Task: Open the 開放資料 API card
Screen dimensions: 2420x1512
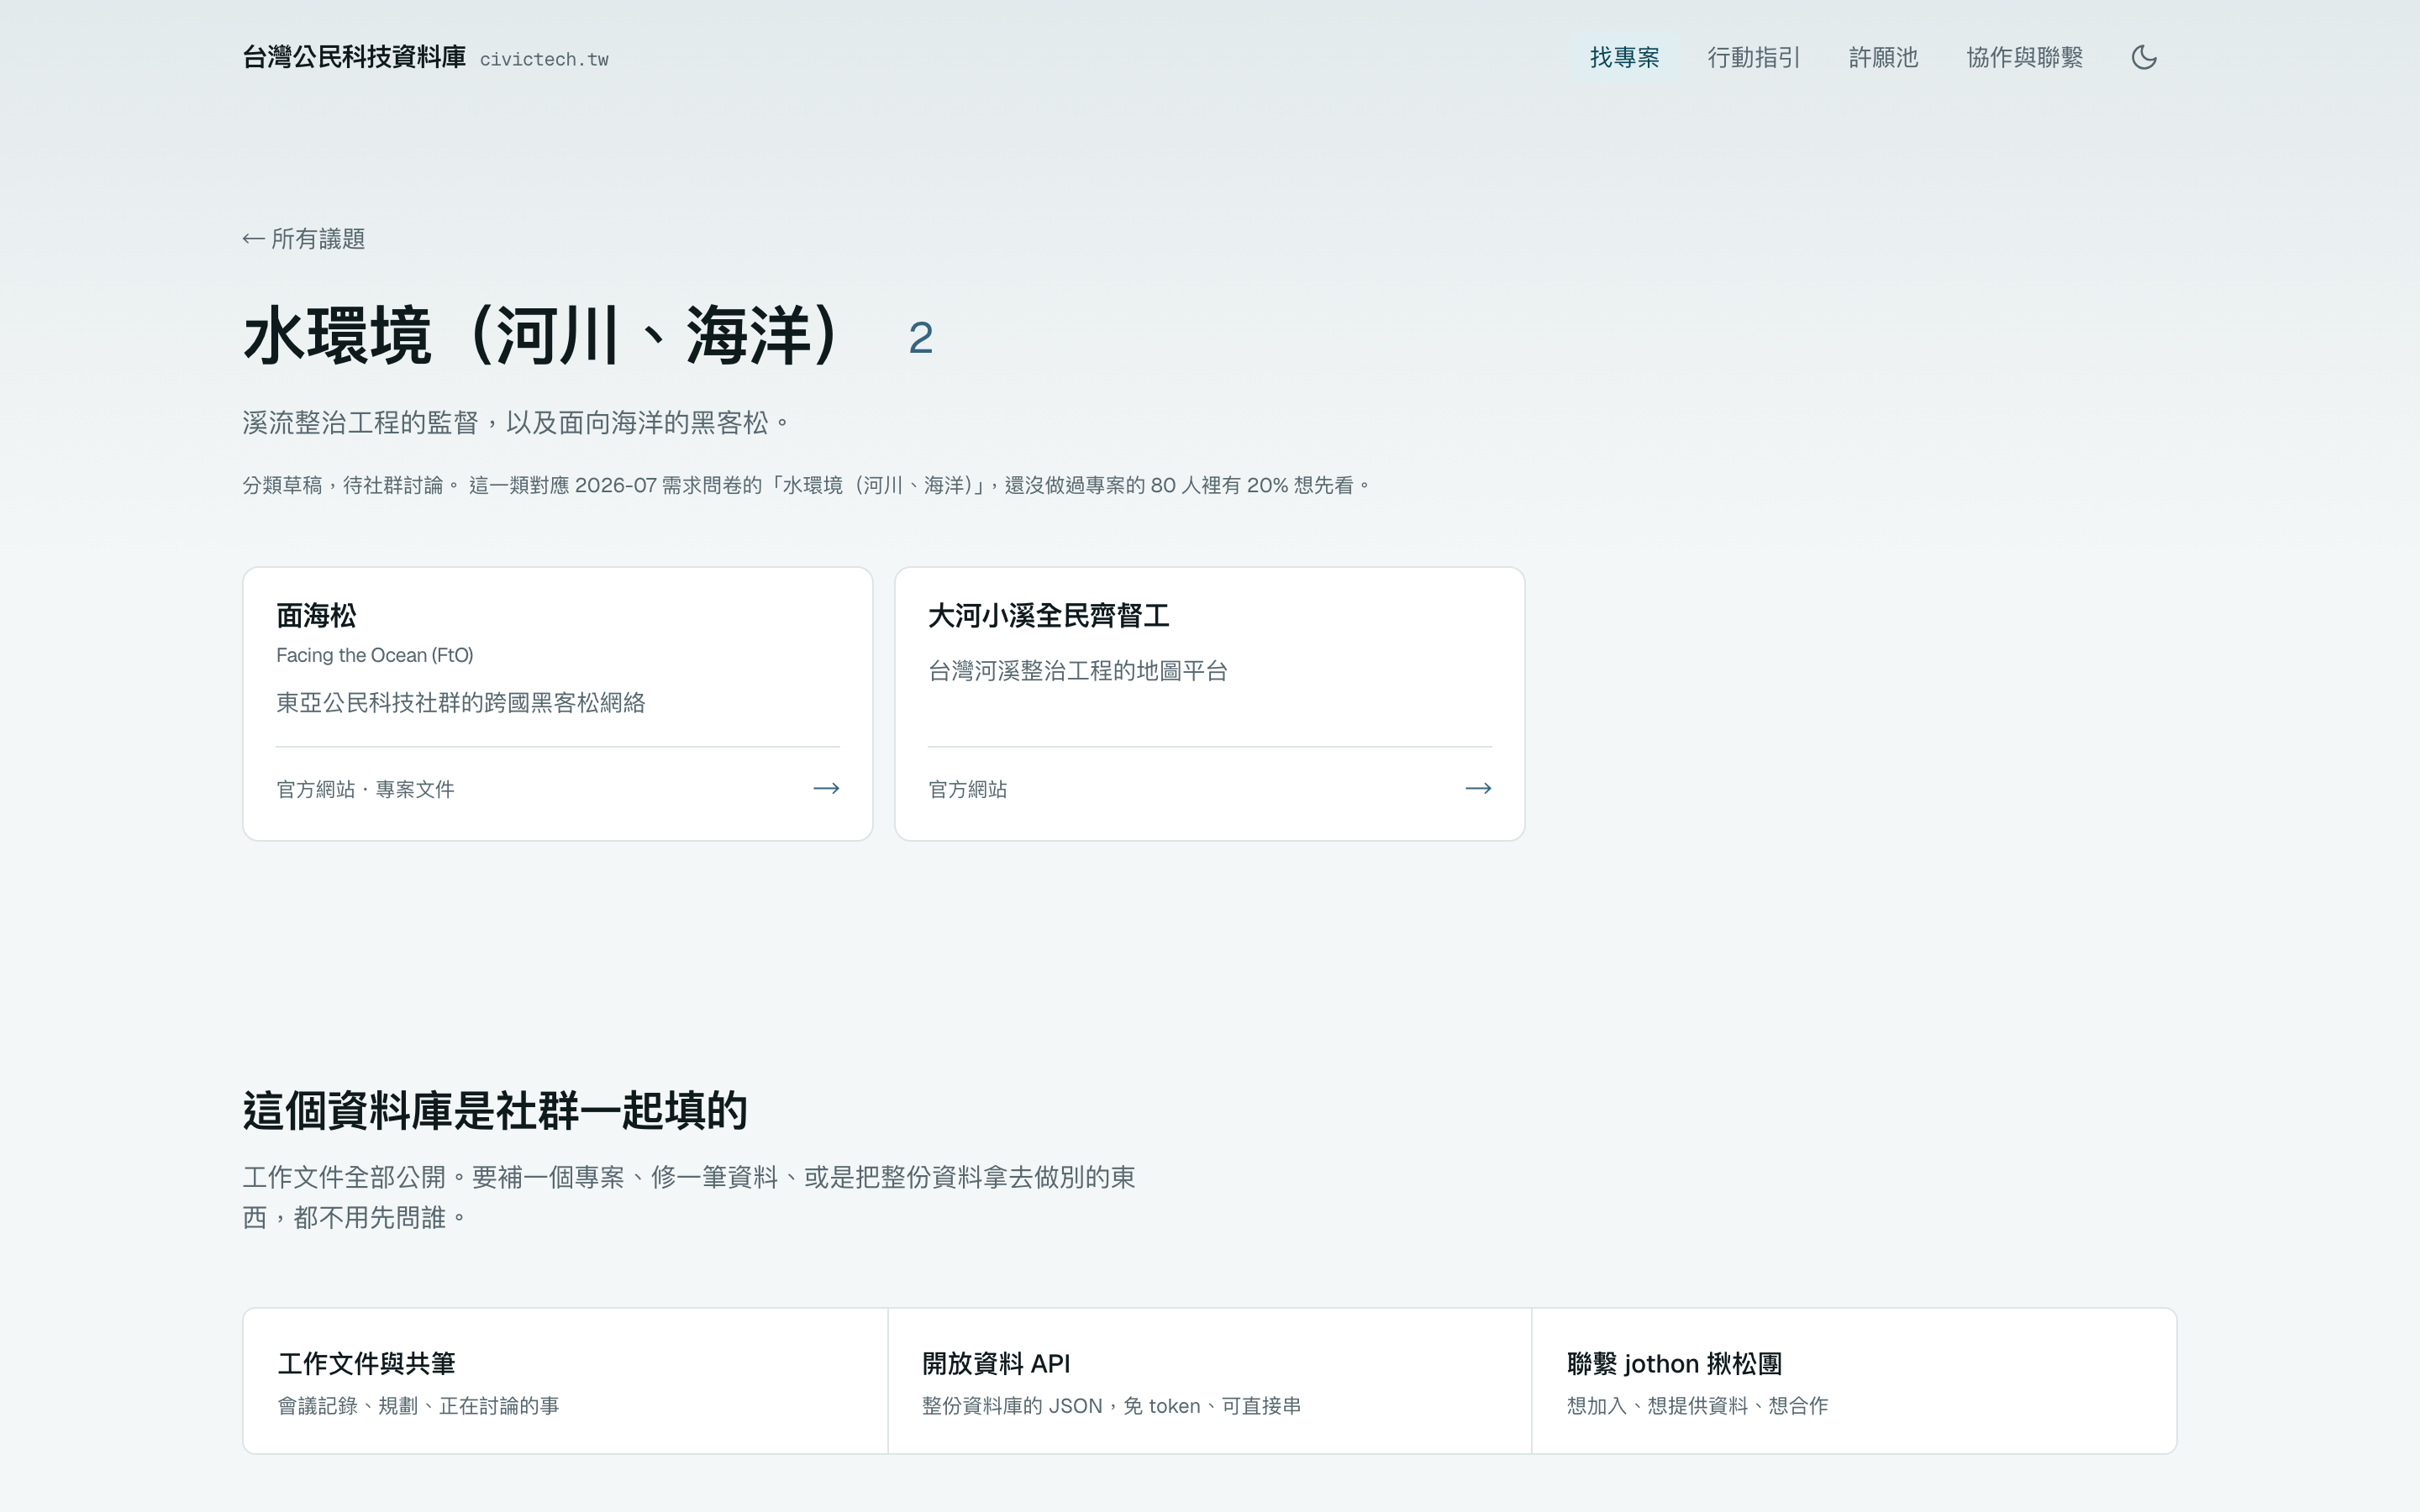Action: coord(1210,1381)
